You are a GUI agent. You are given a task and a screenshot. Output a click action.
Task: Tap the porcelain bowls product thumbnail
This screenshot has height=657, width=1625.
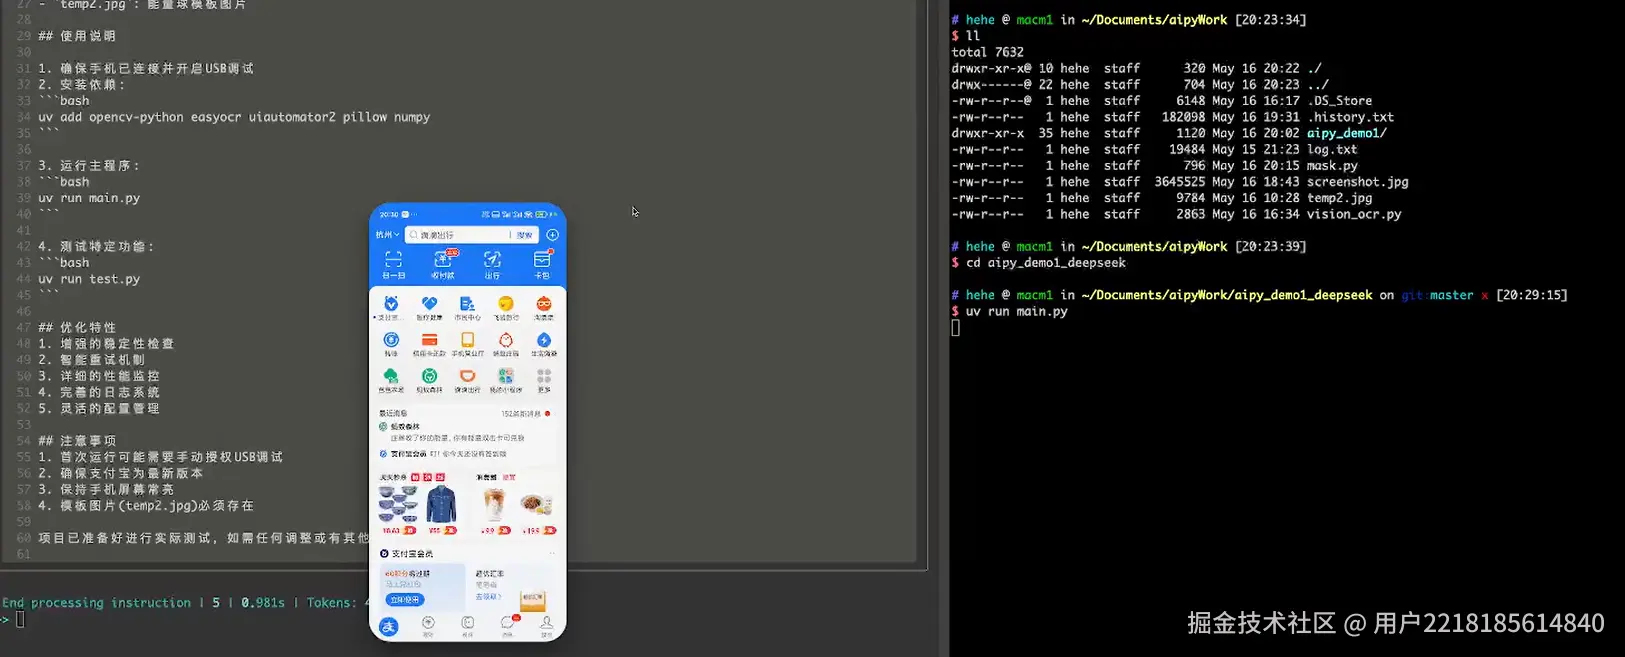[x=398, y=506]
